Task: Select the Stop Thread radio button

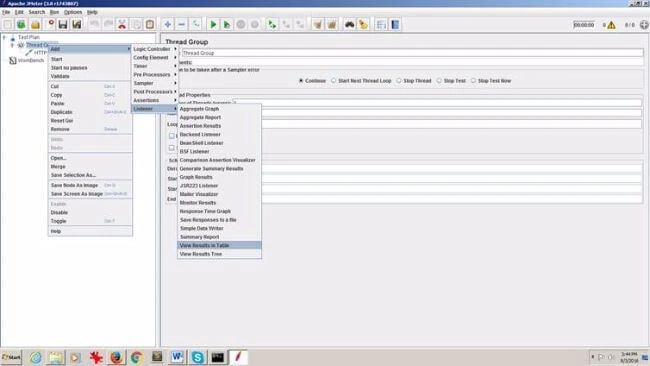Action: pyautogui.click(x=399, y=81)
